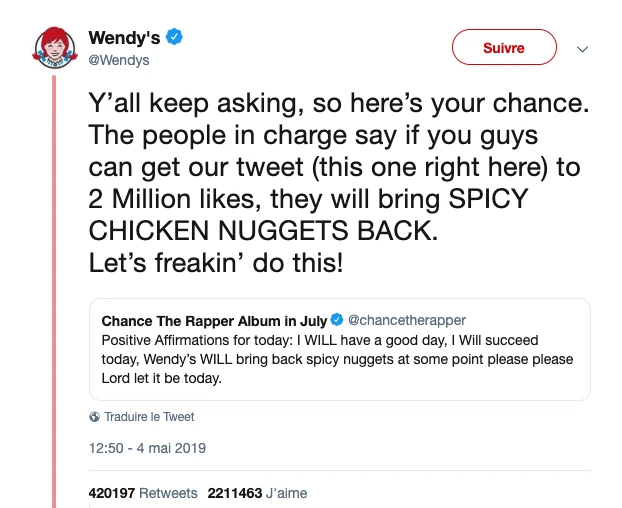Click the verified badge beside Wendy's name
Viewport: 622px width, 508px height.
coord(174,38)
